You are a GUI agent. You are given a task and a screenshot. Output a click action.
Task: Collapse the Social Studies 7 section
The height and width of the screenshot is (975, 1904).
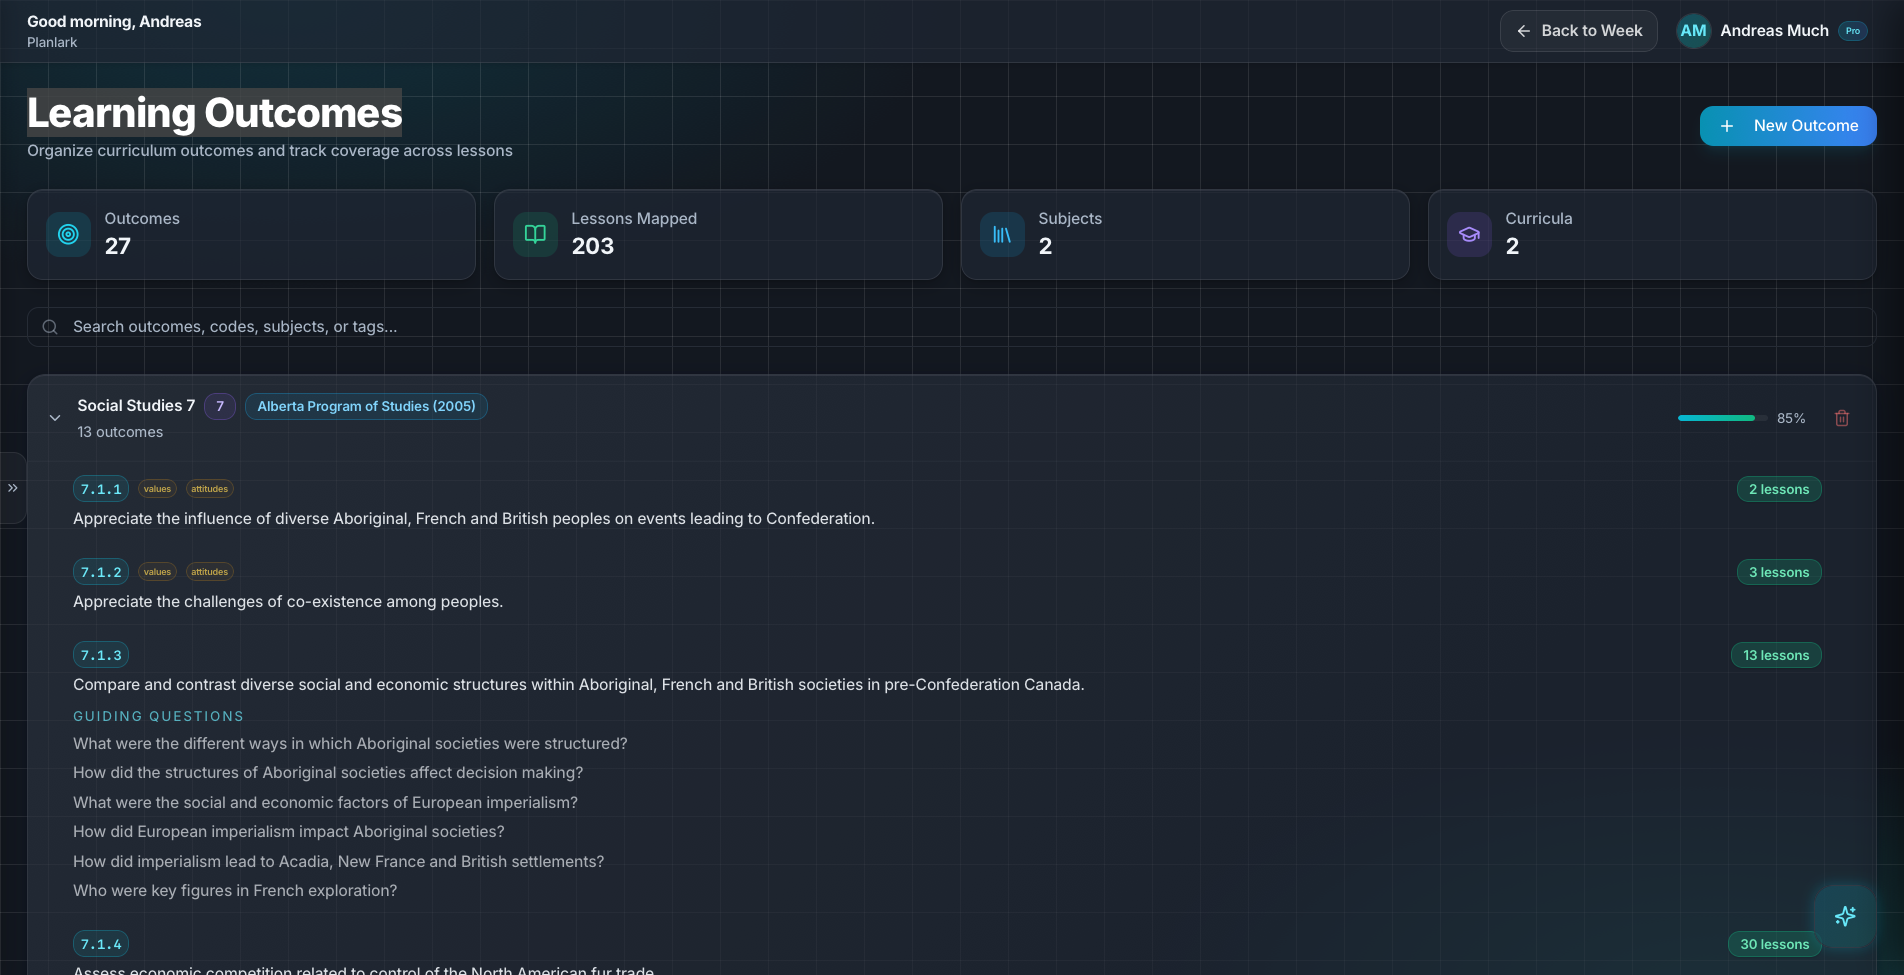click(x=55, y=418)
